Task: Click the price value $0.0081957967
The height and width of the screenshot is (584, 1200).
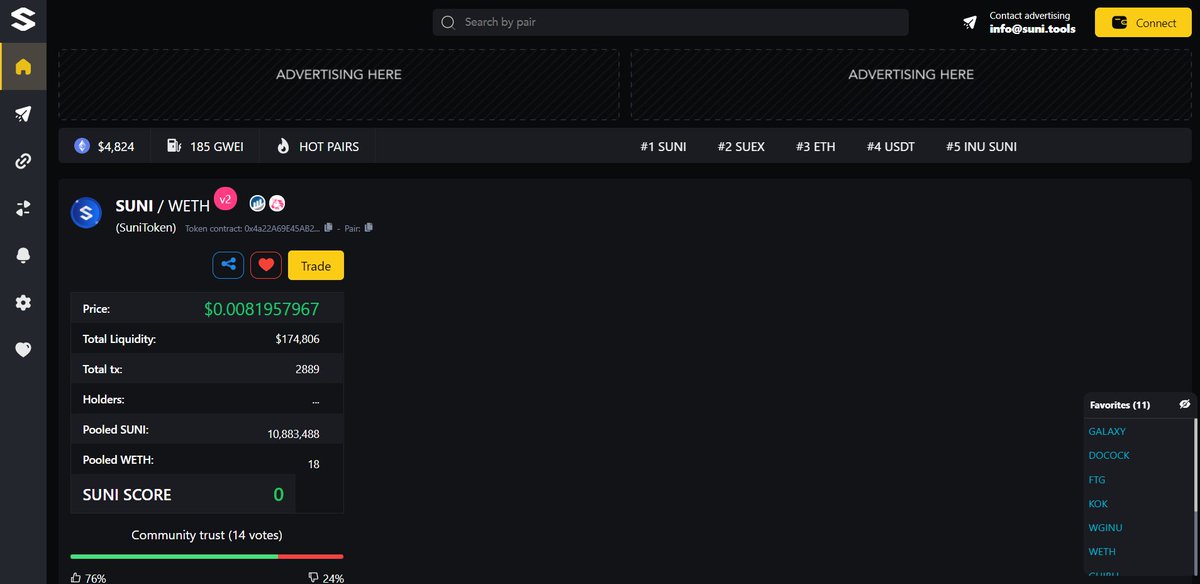Action: [262, 309]
